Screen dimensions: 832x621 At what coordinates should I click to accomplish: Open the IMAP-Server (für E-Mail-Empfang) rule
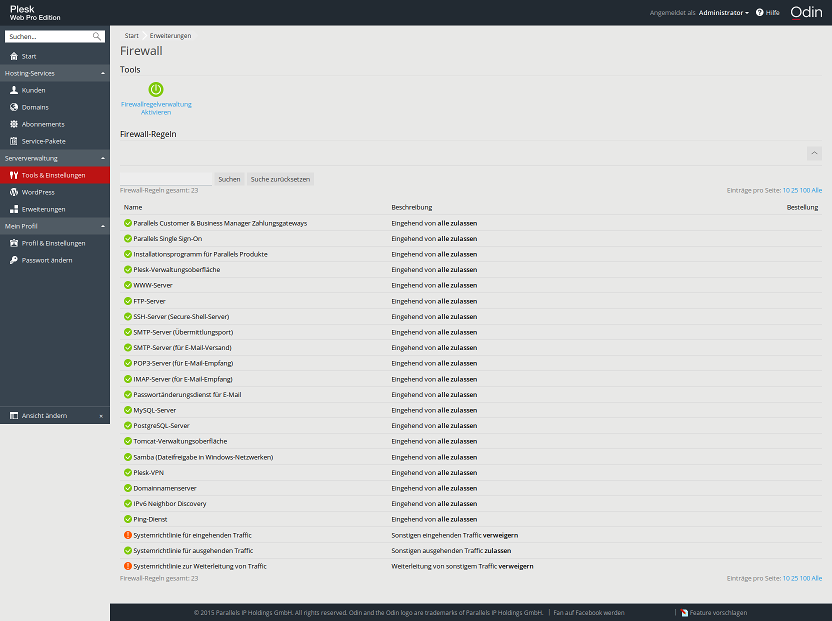(x=183, y=379)
